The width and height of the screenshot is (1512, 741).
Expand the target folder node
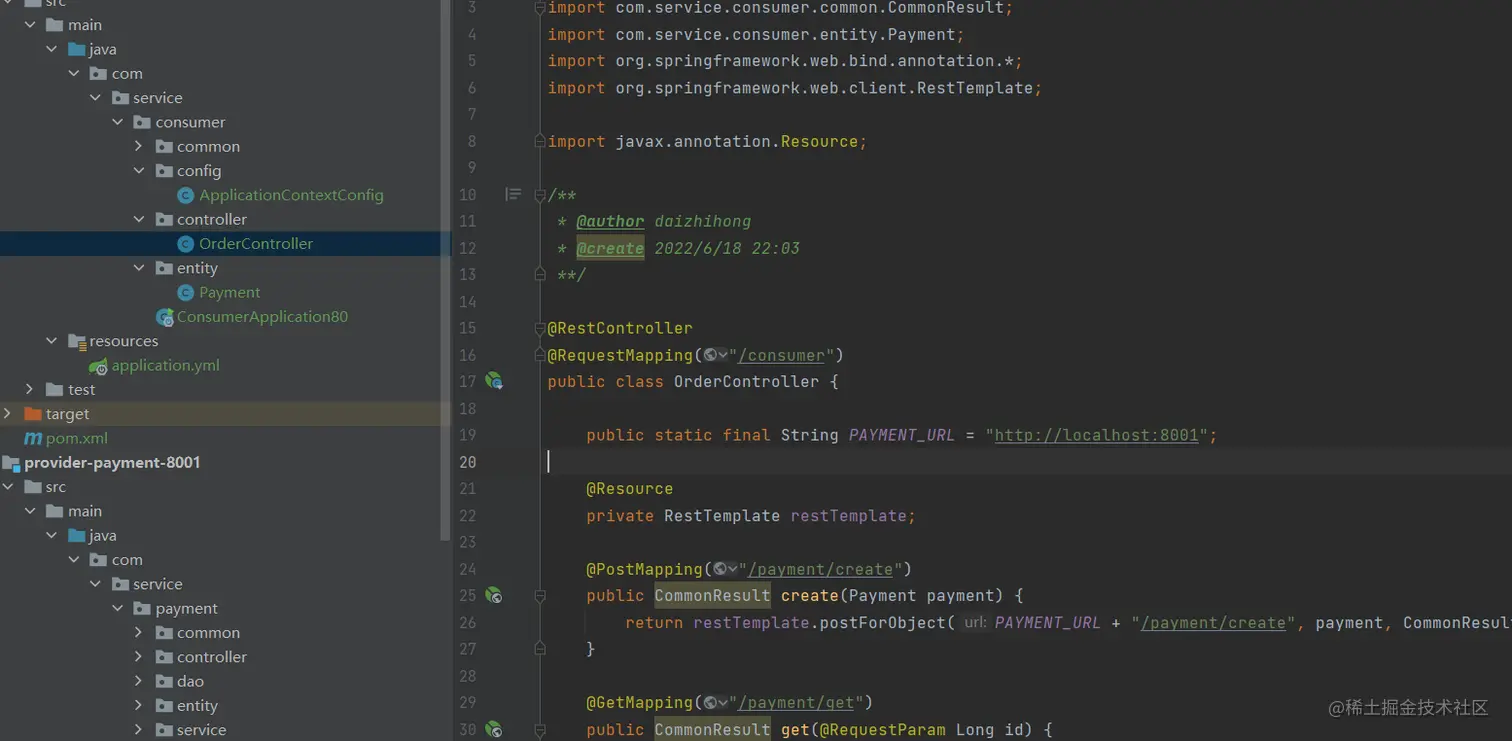8,414
